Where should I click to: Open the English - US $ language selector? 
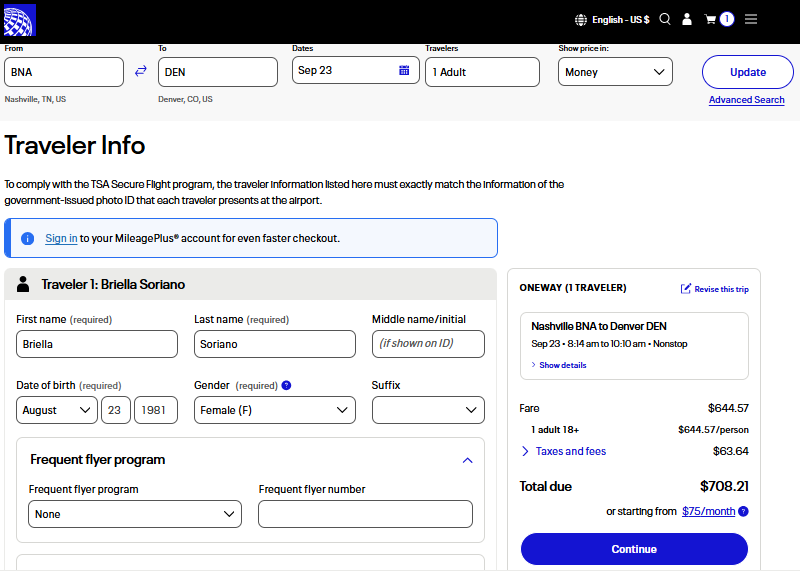click(x=612, y=19)
